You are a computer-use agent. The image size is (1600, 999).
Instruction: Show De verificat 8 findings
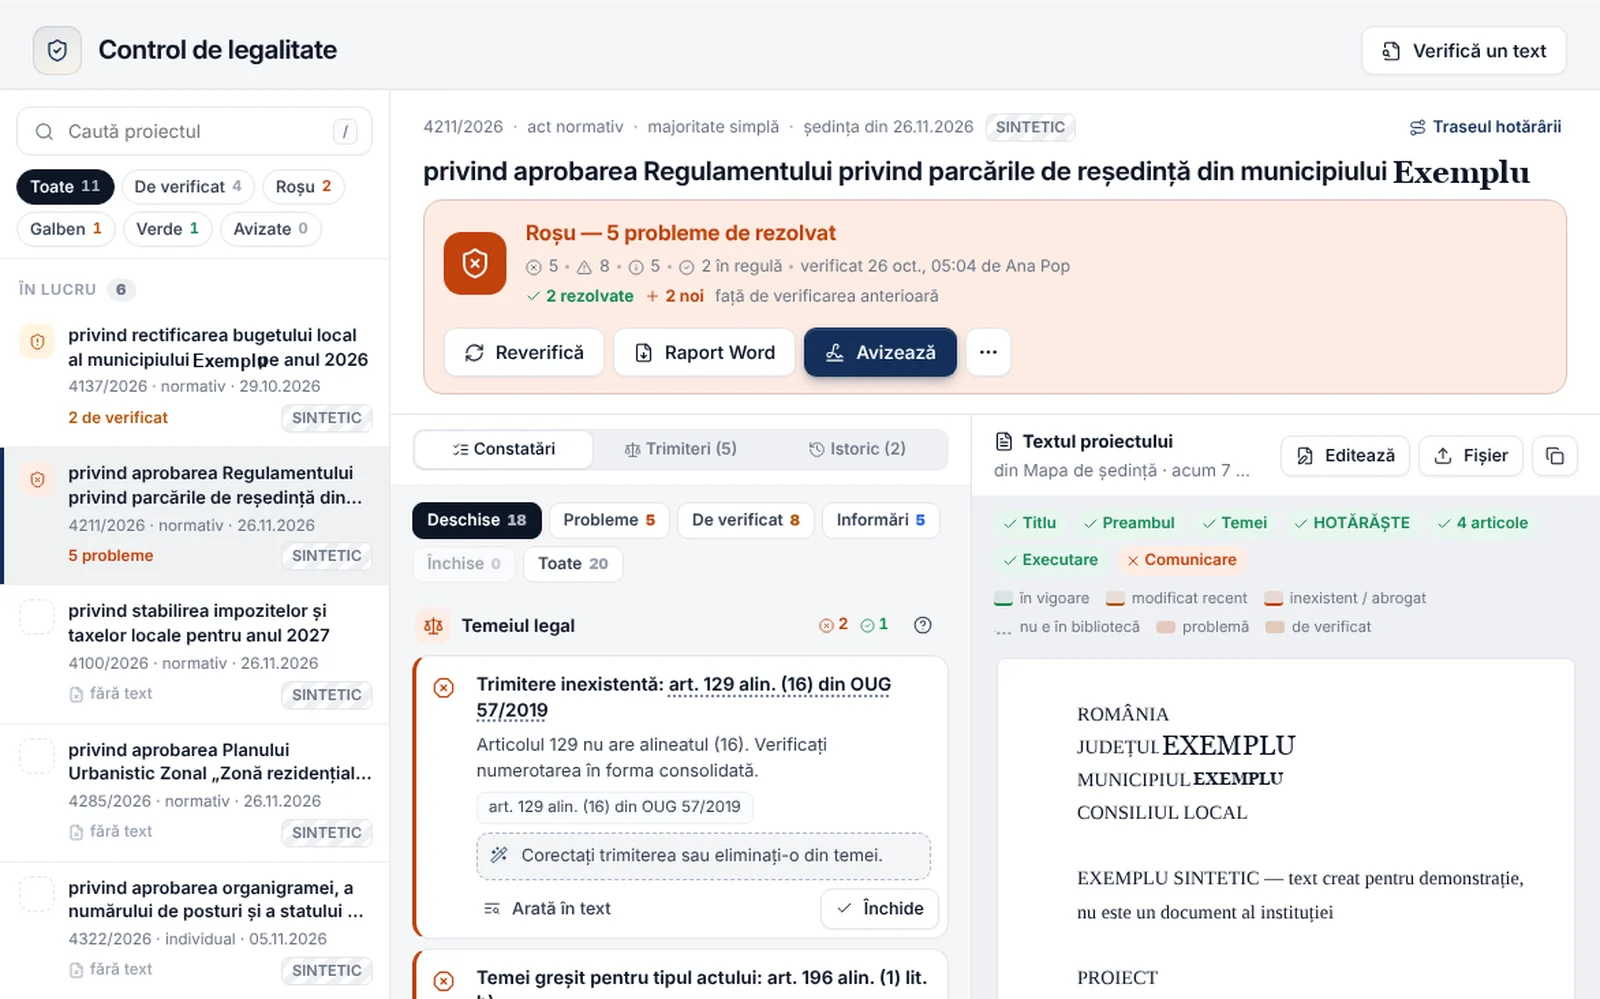tap(746, 520)
